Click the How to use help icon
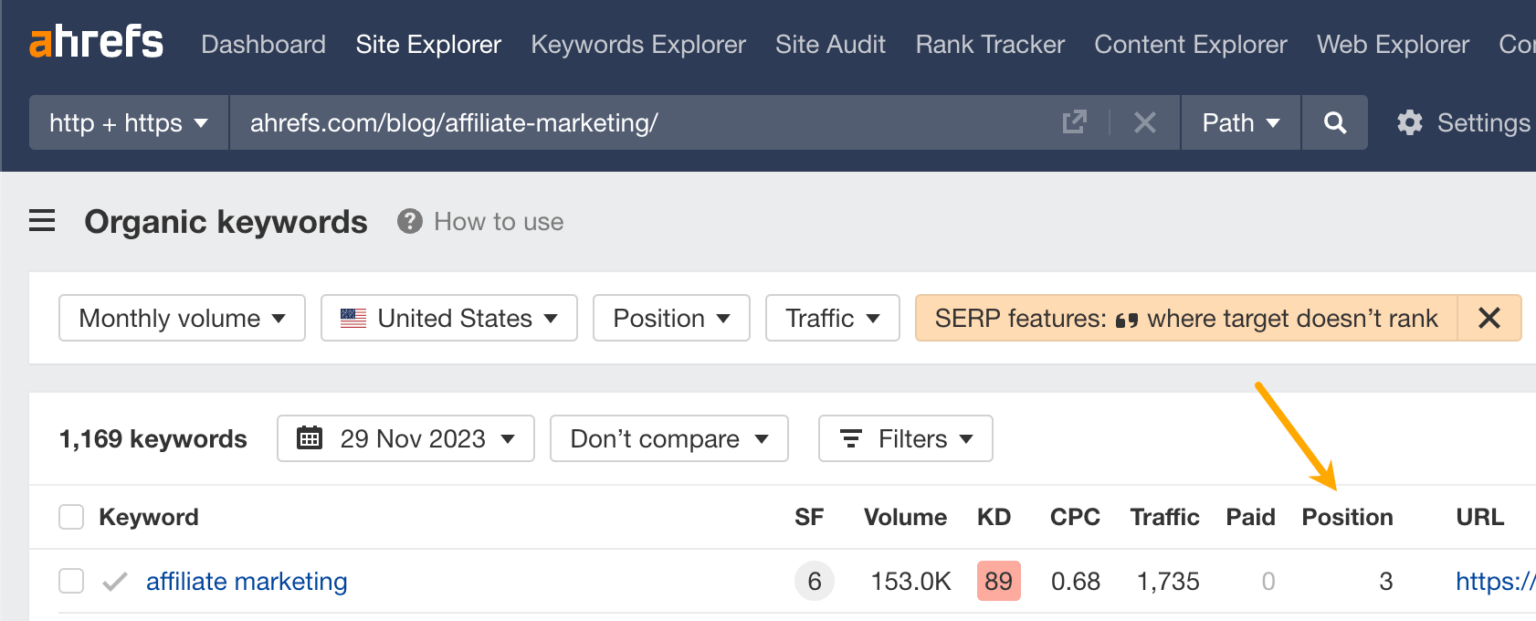This screenshot has height=621, width=1536. [x=409, y=221]
